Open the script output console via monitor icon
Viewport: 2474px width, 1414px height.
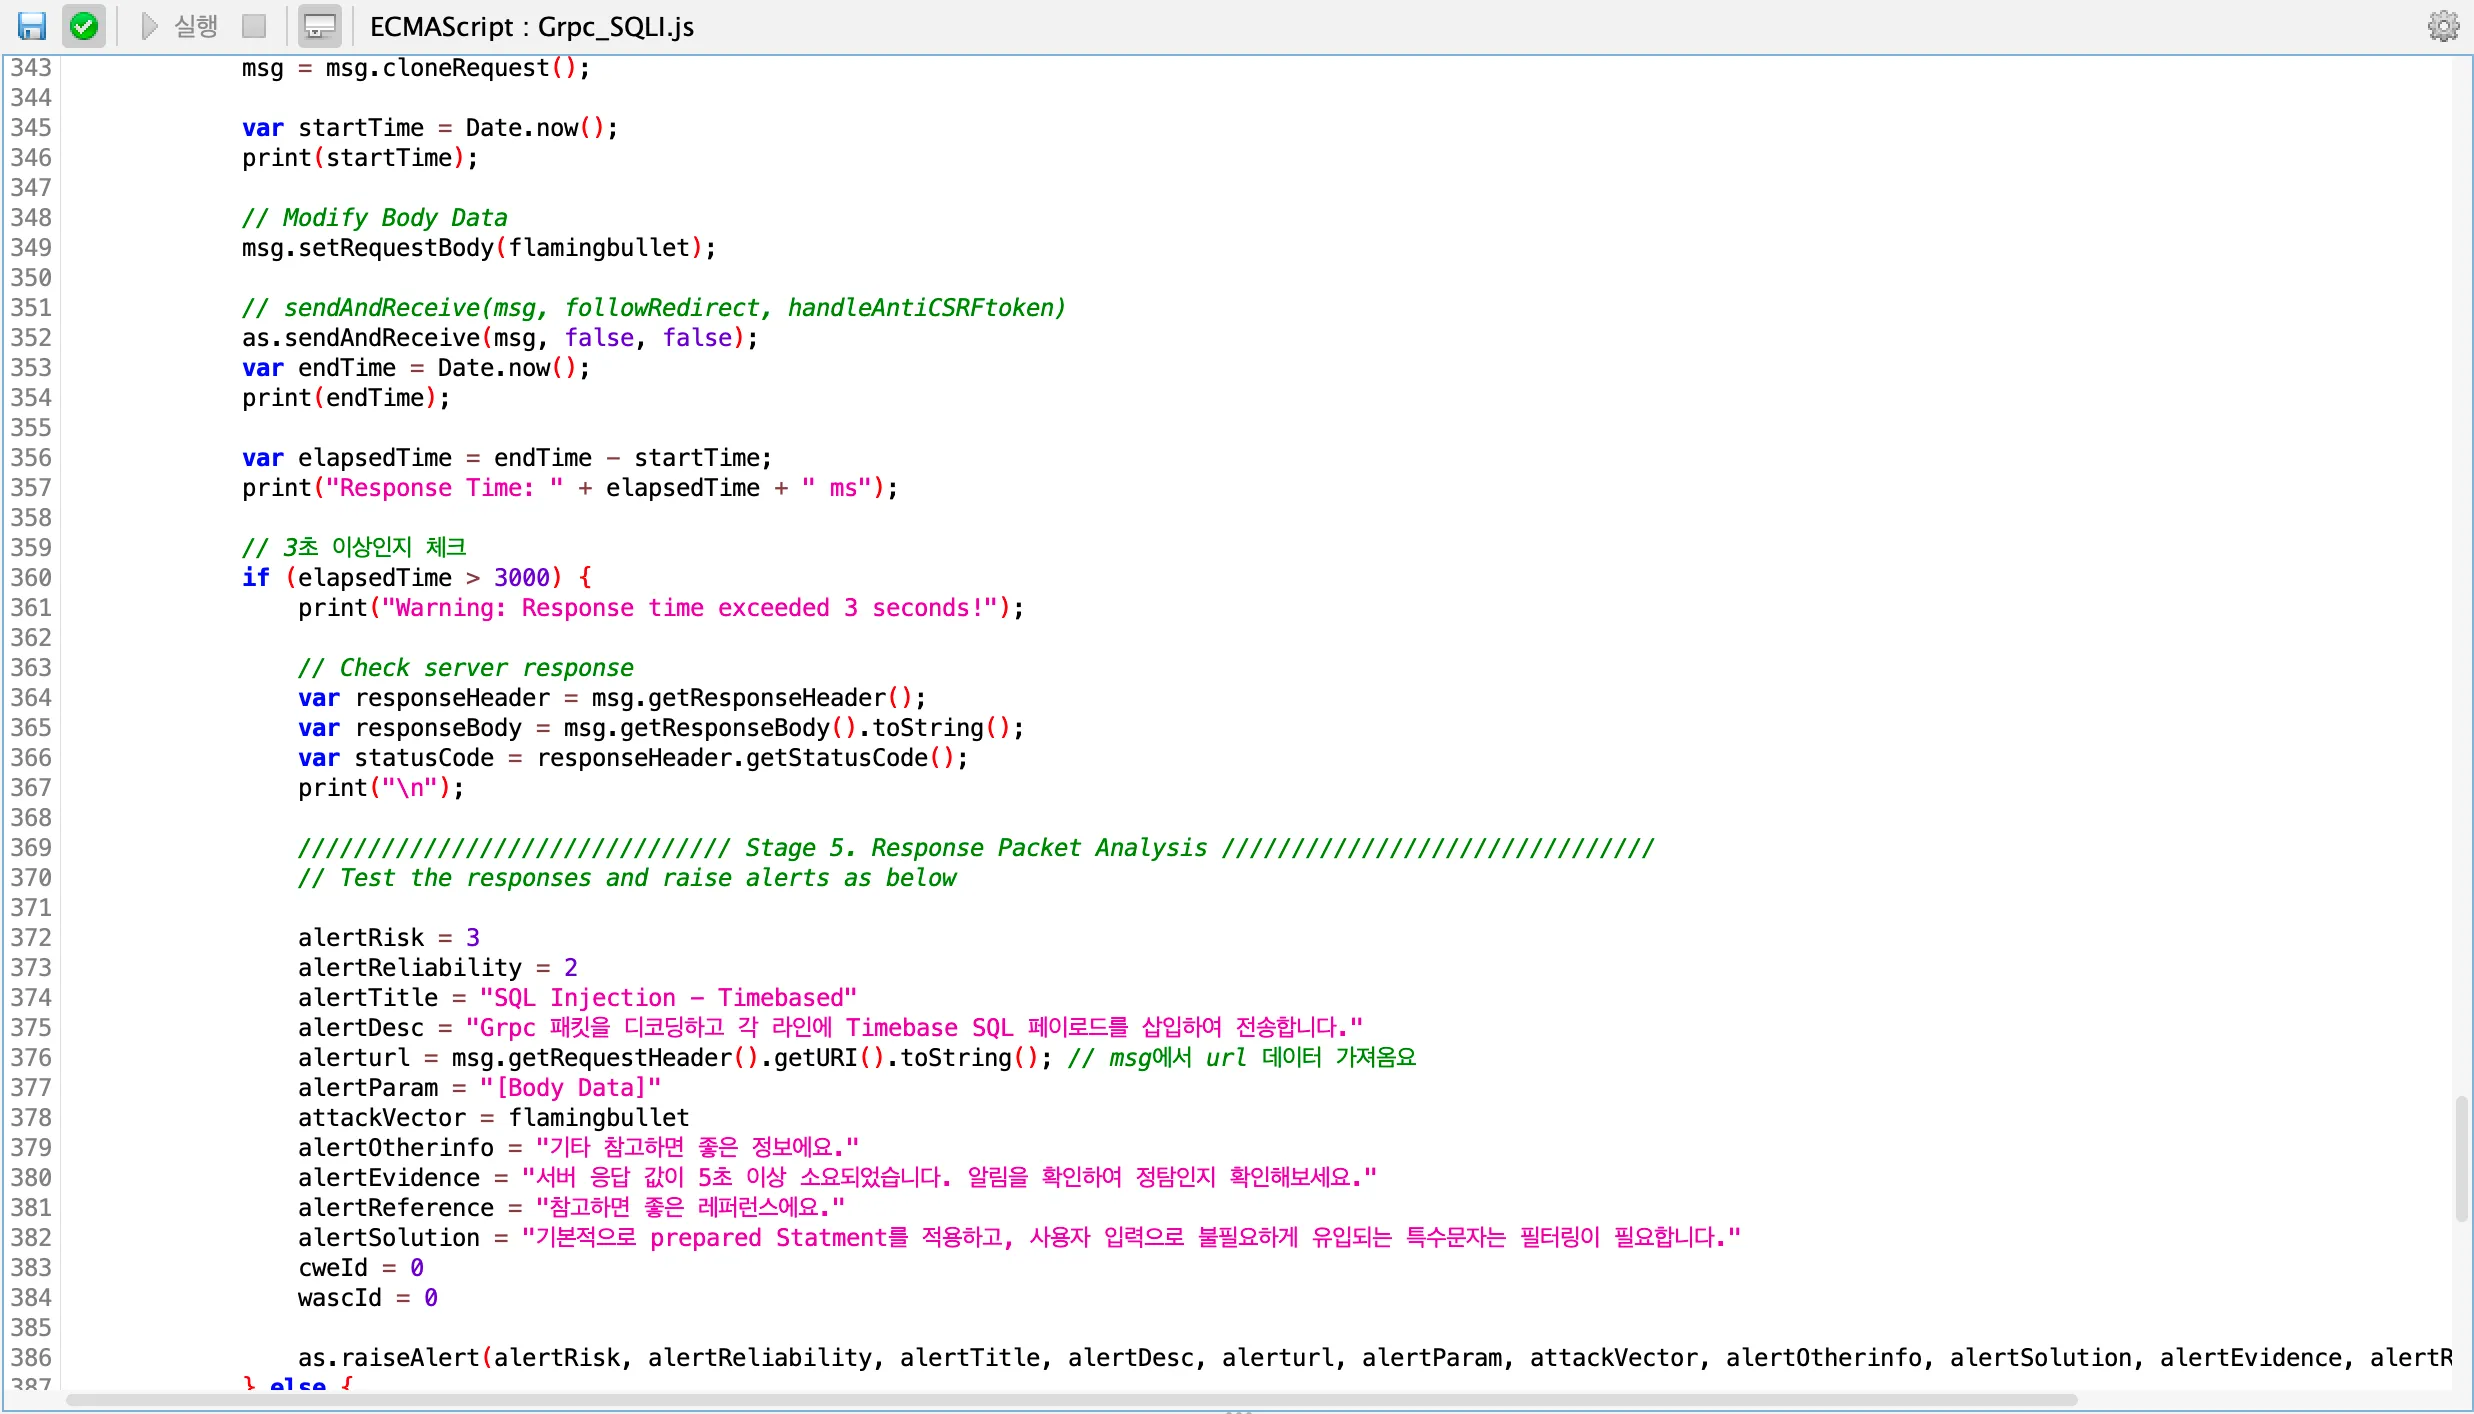pos(318,26)
